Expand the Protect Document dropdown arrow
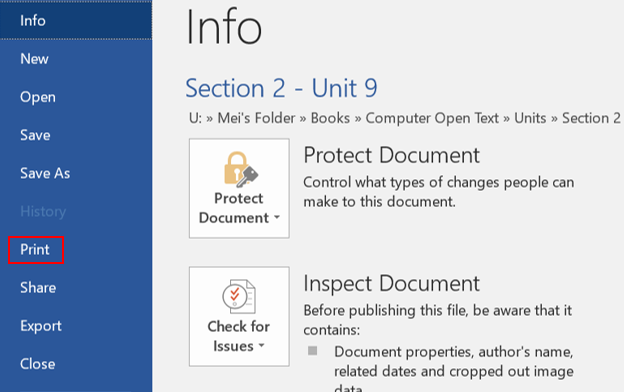Screen dimensions: 624x392 pyautogui.click(x=277, y=217)
